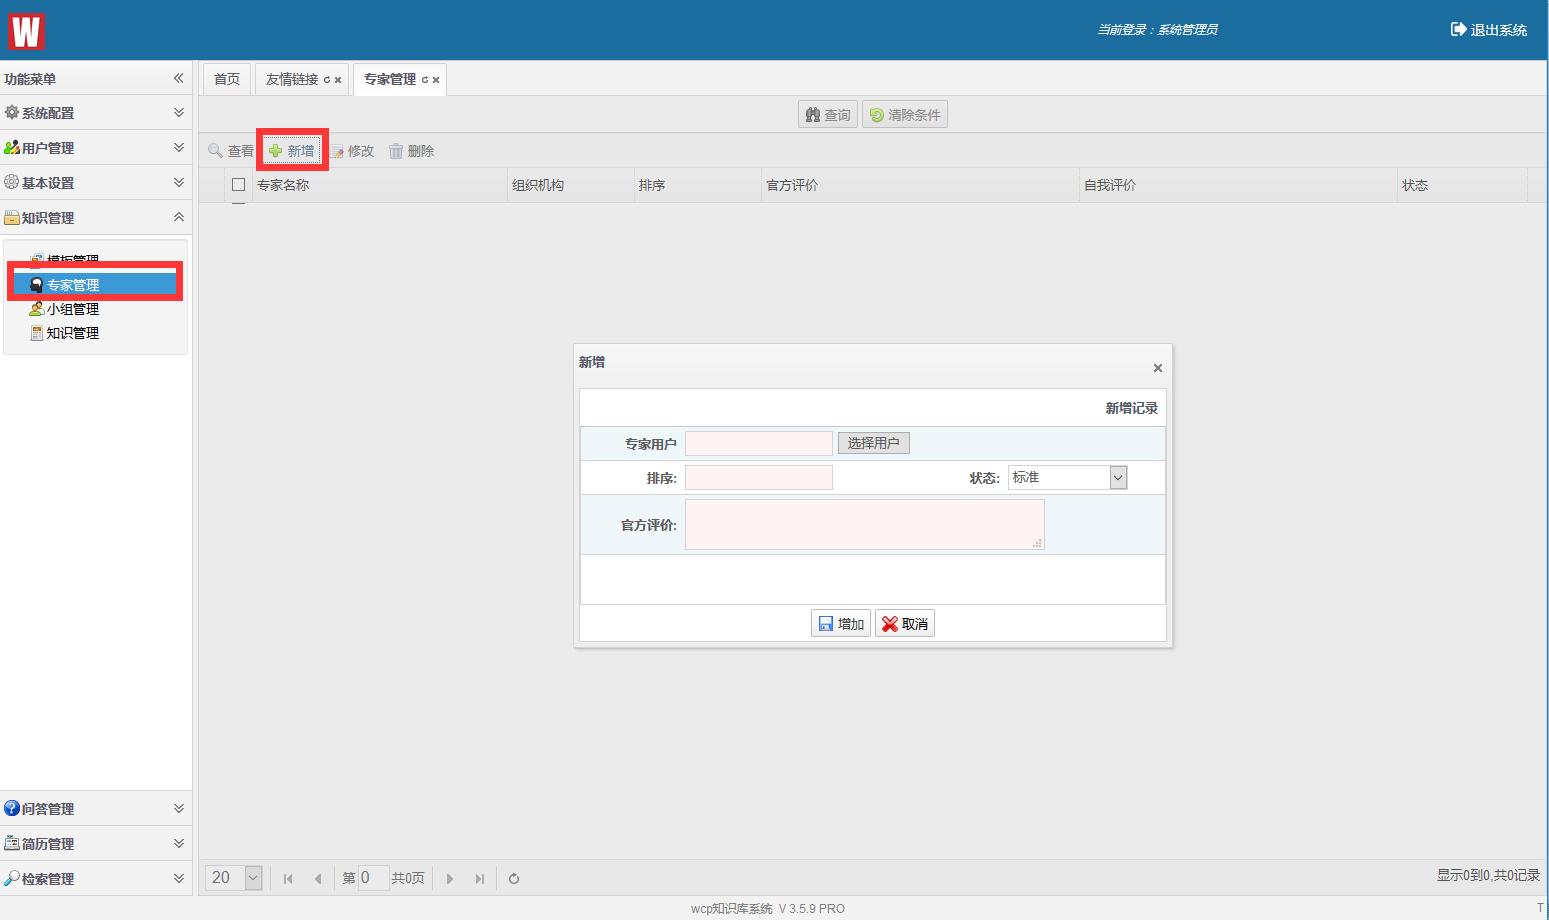Click the 专家用户 input field

tap(759, 443)
